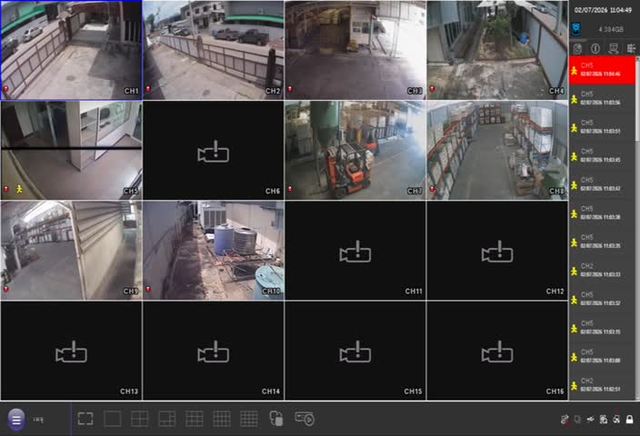Click the red record indicator on CH1
The width and height of the screenshot is (640, 436).
(x=6, y=89)
